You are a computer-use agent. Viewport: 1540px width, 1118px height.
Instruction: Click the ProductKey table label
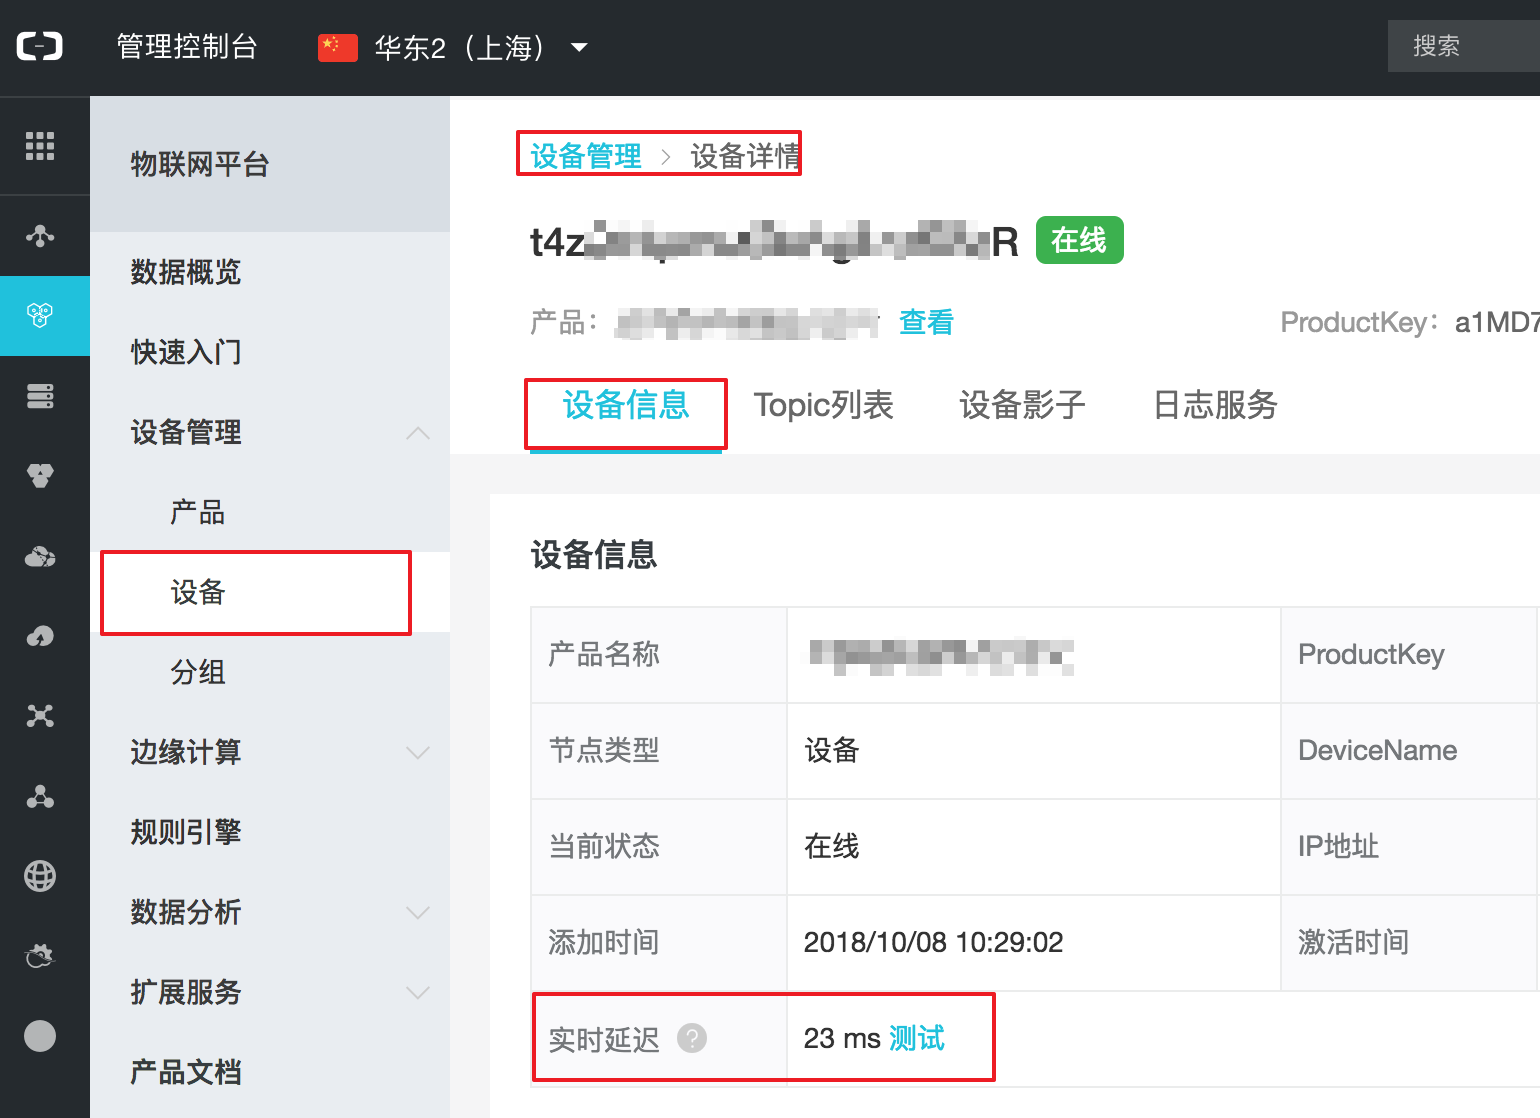pyautogui.click(x=1371, y=654)
